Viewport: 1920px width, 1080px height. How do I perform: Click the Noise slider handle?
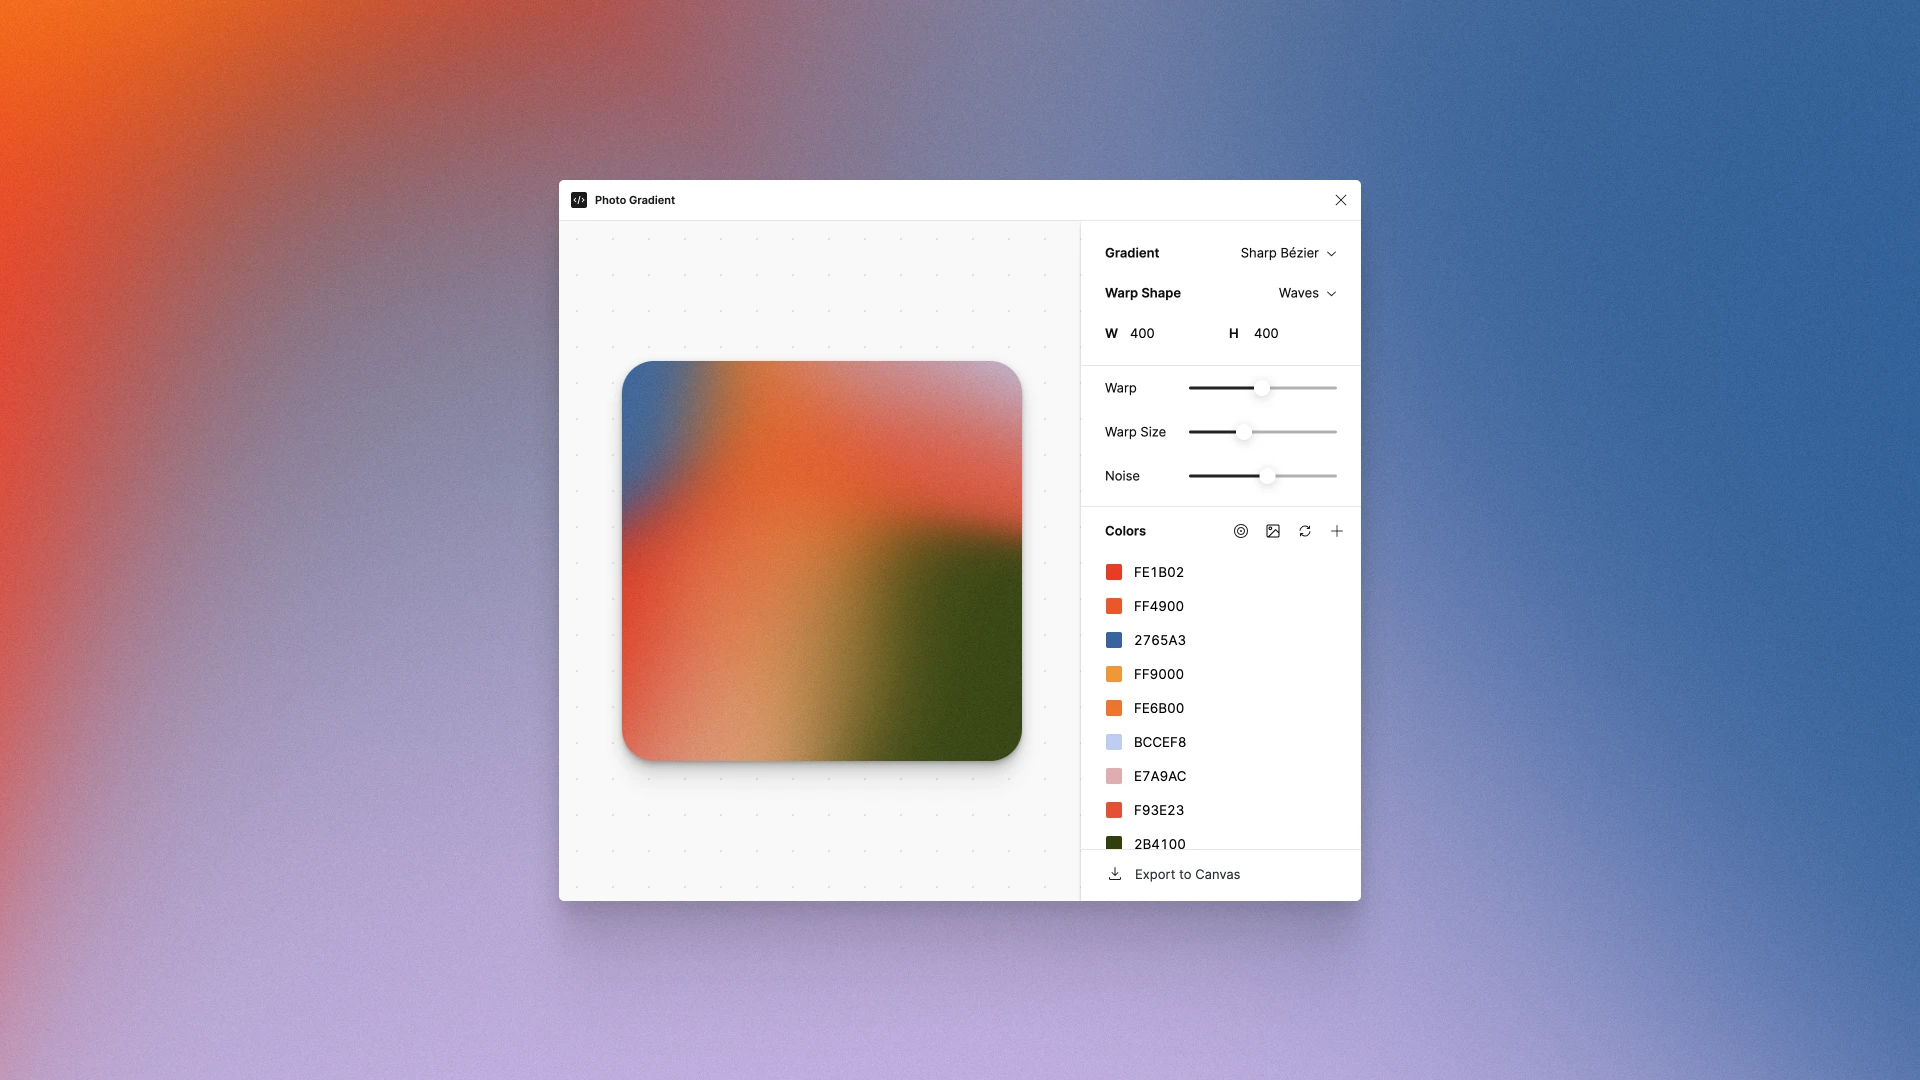click(1267, 476)
